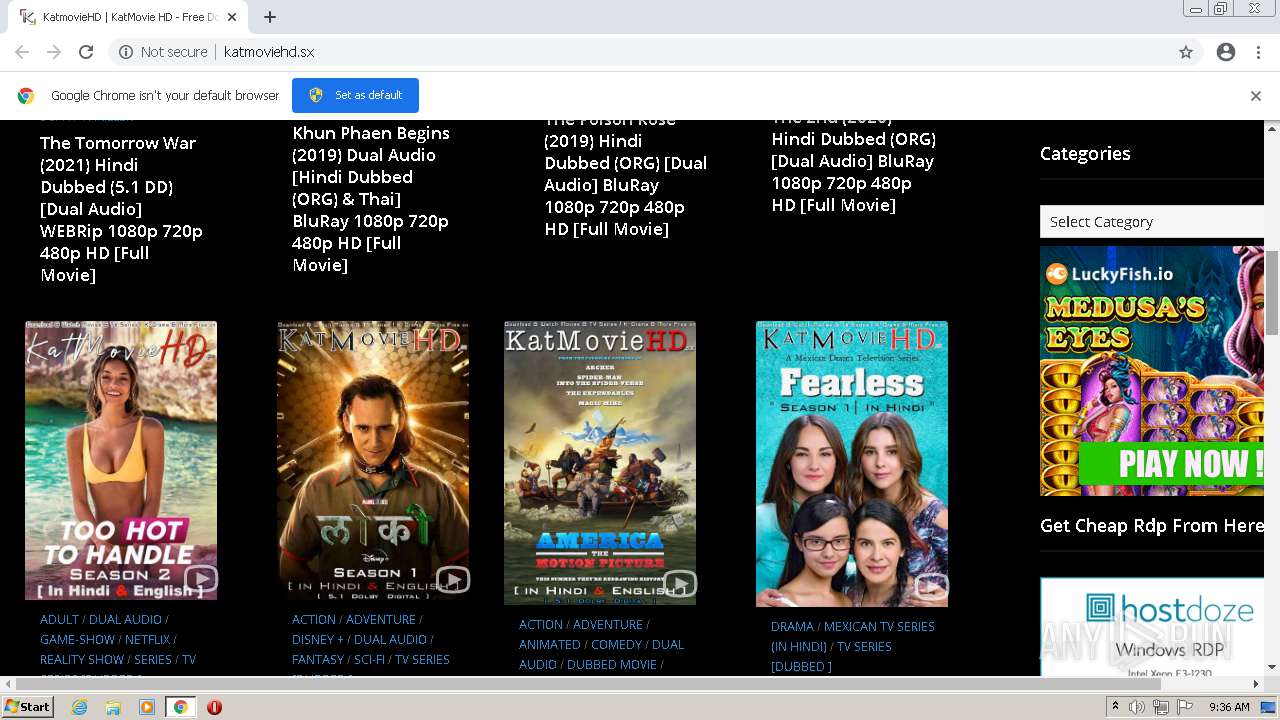Image resolution: width=1280 pixels, height=720 pixels.
Task: Select Chrome icon in taskbar
Action: tap(180, 707)
